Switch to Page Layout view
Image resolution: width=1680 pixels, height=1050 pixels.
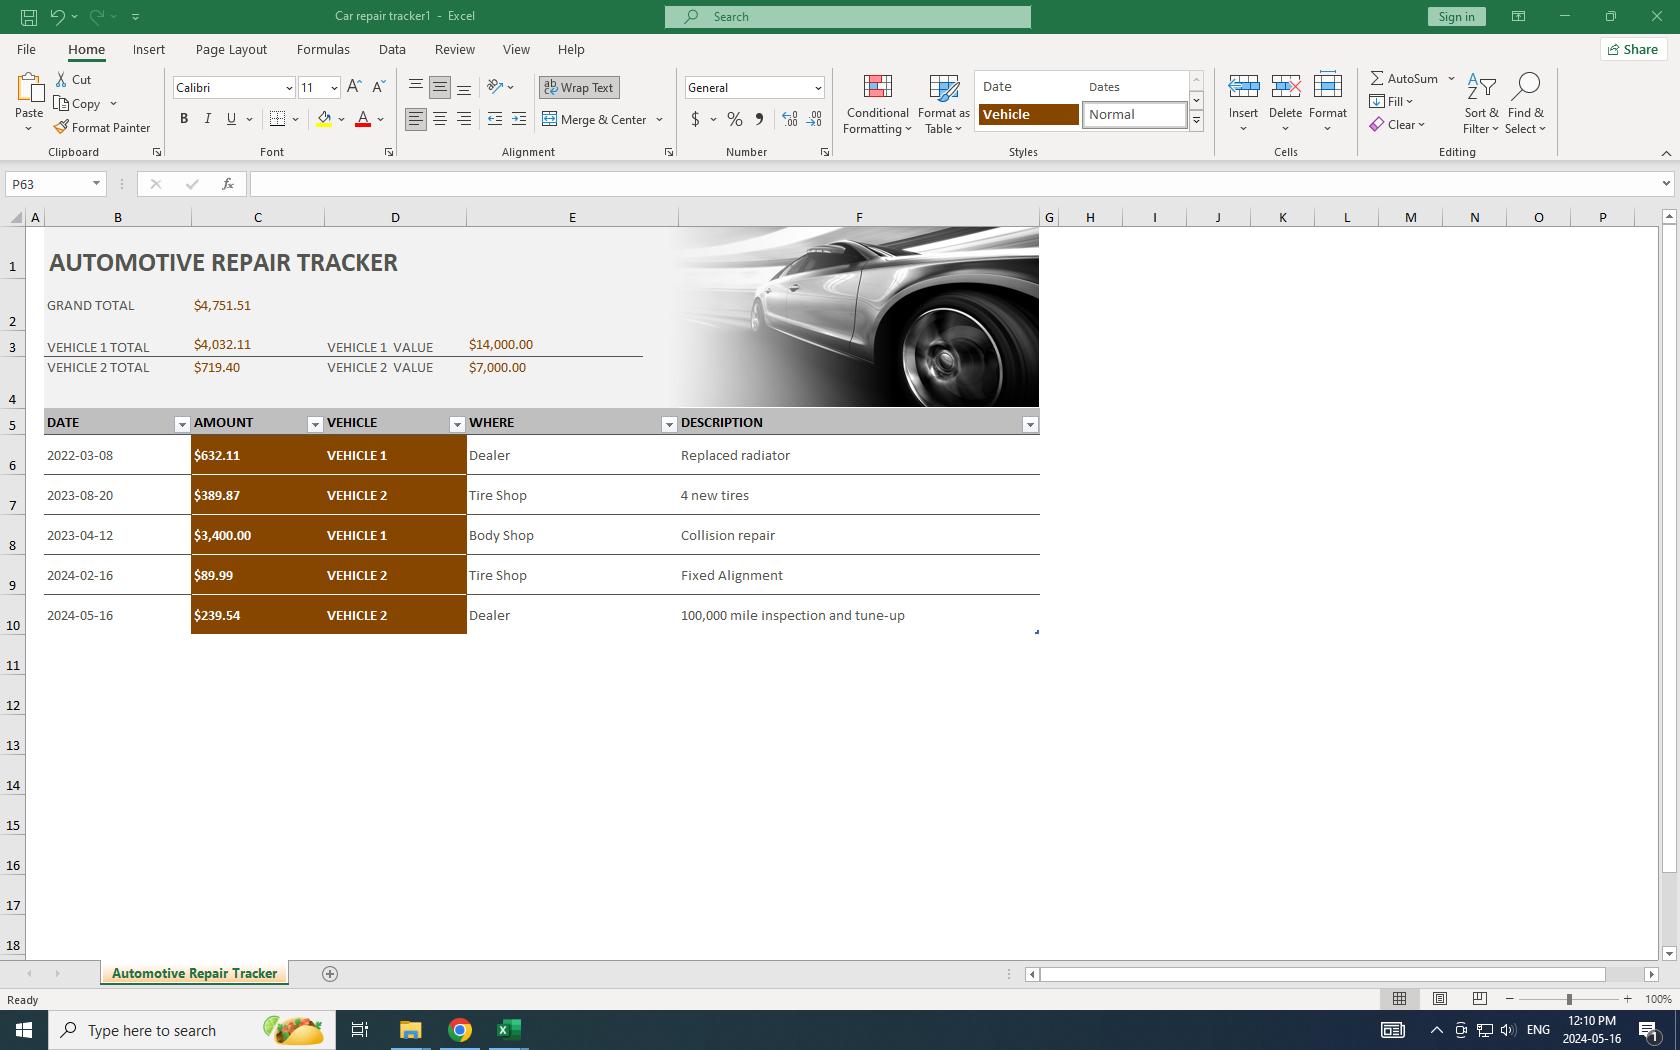pyautogui.click(x=1440, y=999)
